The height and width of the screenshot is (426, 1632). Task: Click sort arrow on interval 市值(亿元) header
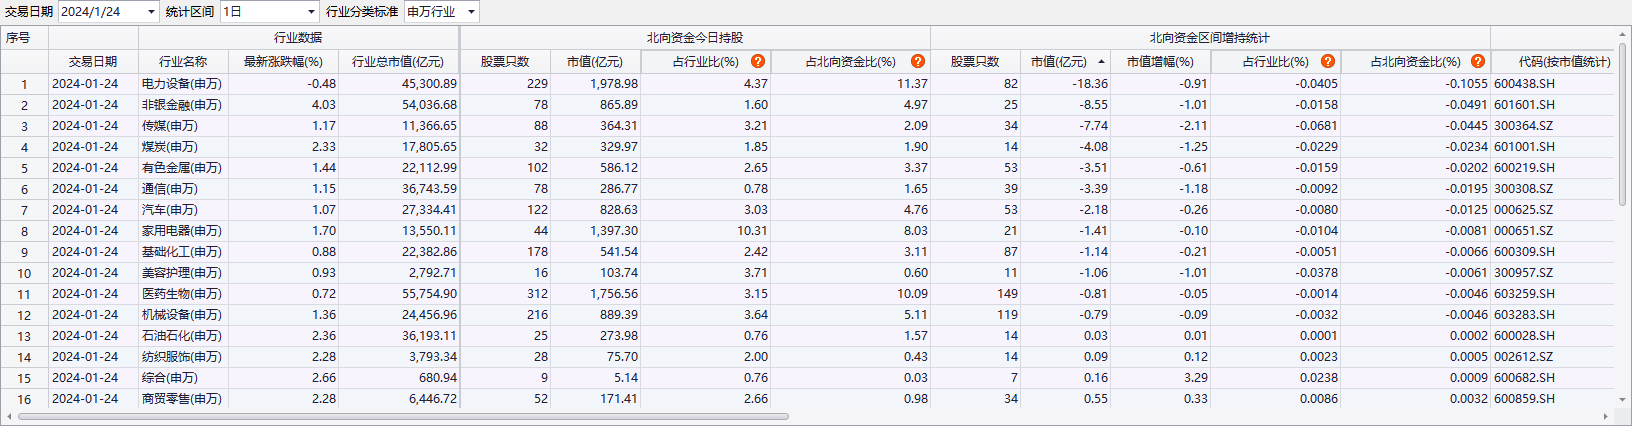pyautogui.click(x=1101, y=62)
